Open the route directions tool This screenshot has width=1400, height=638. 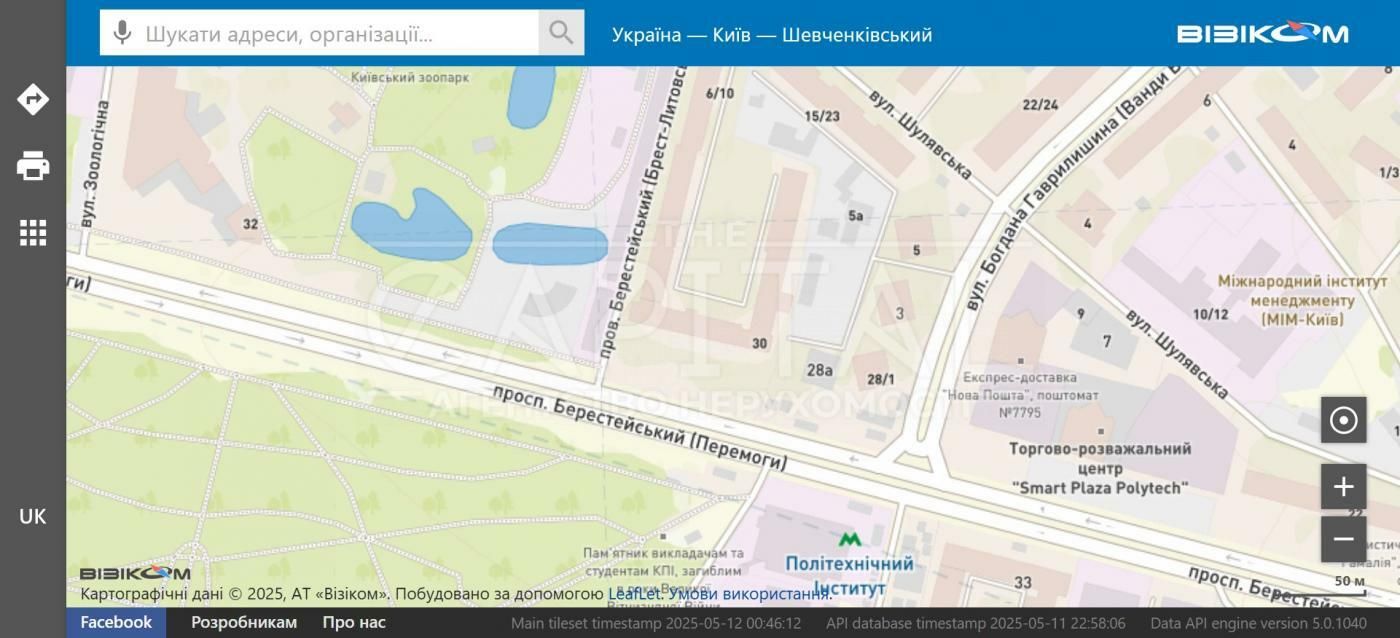click(33, 99)
